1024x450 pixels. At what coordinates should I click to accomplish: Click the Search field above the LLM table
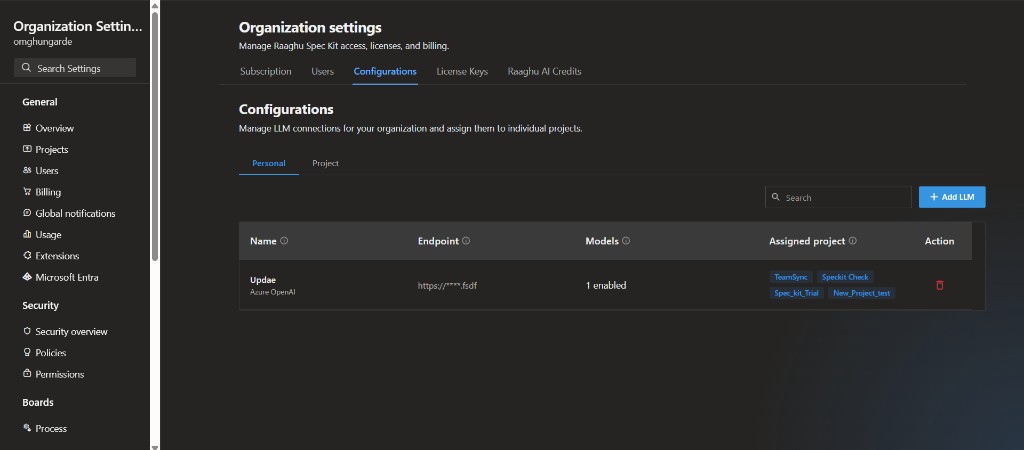pyautogui.click(x=838, y=197)
